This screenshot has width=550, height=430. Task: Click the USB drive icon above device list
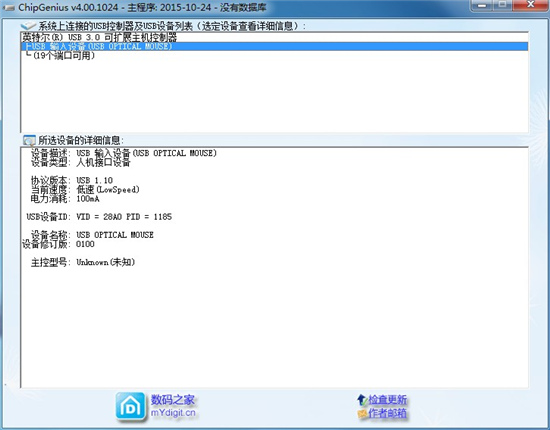click(28, 26)
